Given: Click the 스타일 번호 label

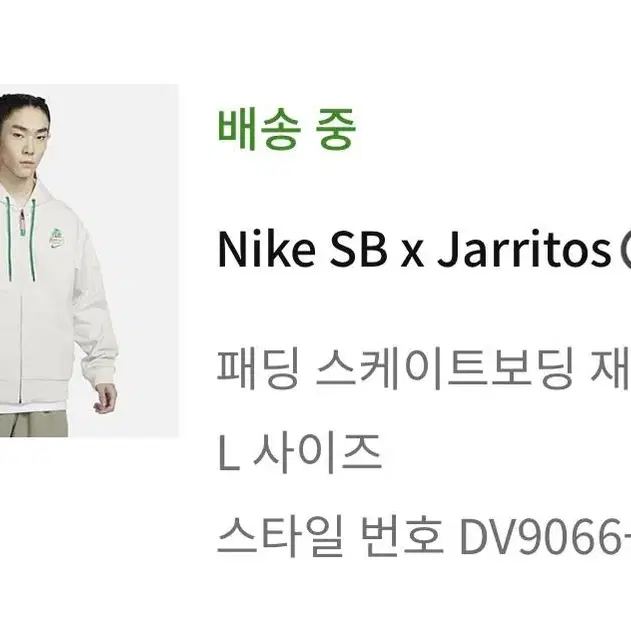Looking at the screenshot, I should click(x=330, y=536).
